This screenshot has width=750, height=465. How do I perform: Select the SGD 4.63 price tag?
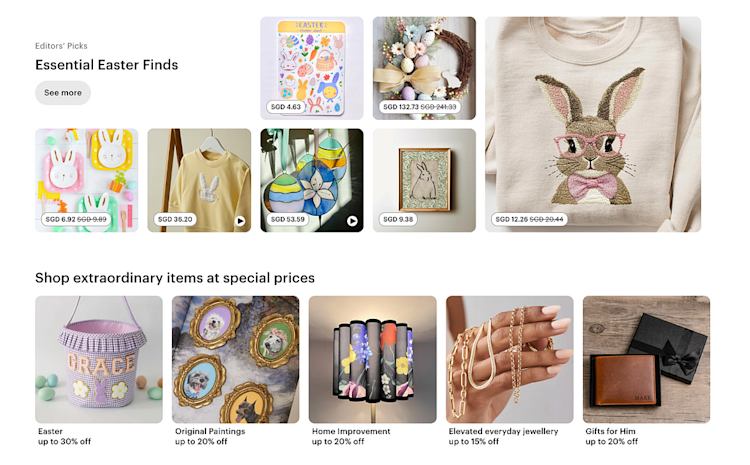pyautogui.click(x=286, y=107)
